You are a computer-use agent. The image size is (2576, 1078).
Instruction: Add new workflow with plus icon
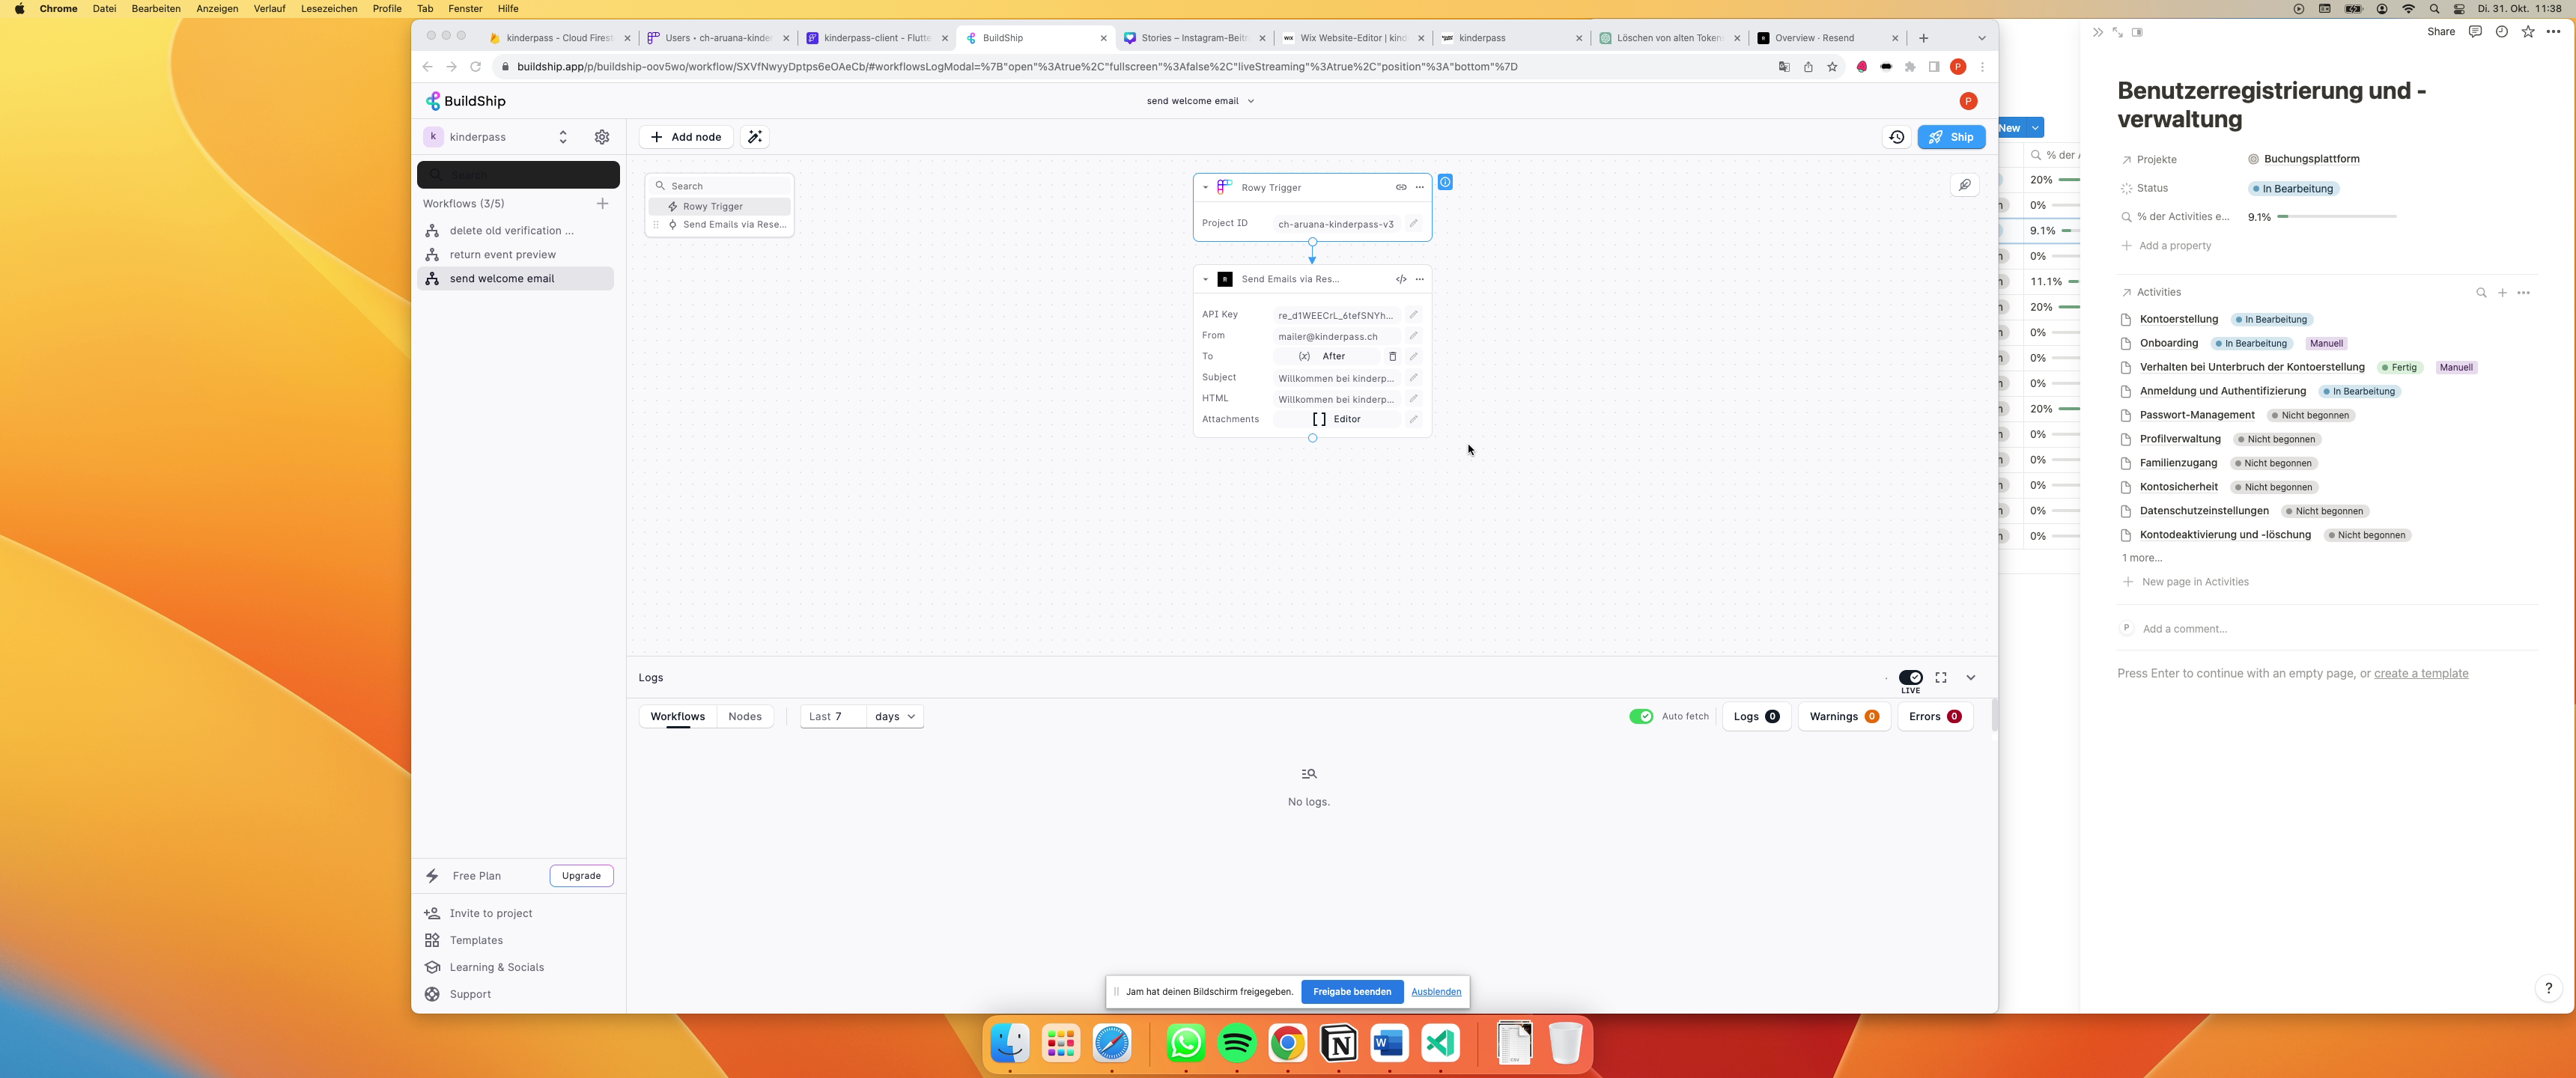click(602, 203)
